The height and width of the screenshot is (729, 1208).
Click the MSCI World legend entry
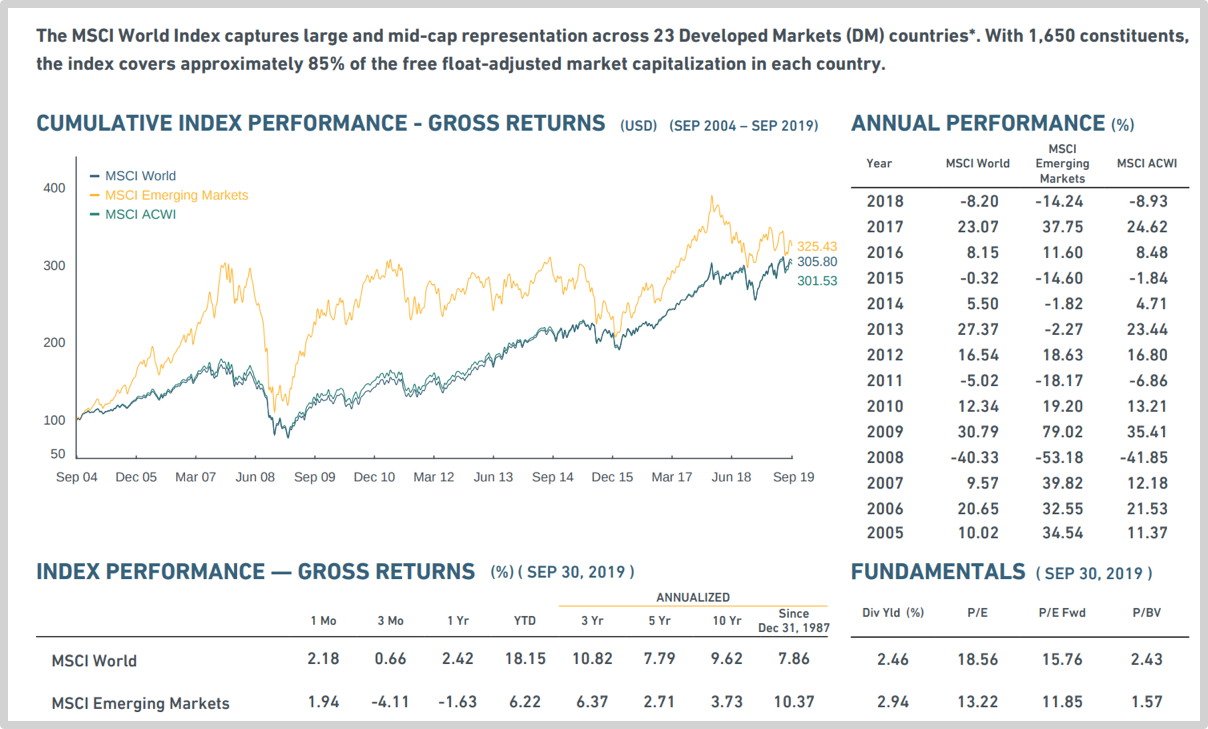(x=139, y=176)
